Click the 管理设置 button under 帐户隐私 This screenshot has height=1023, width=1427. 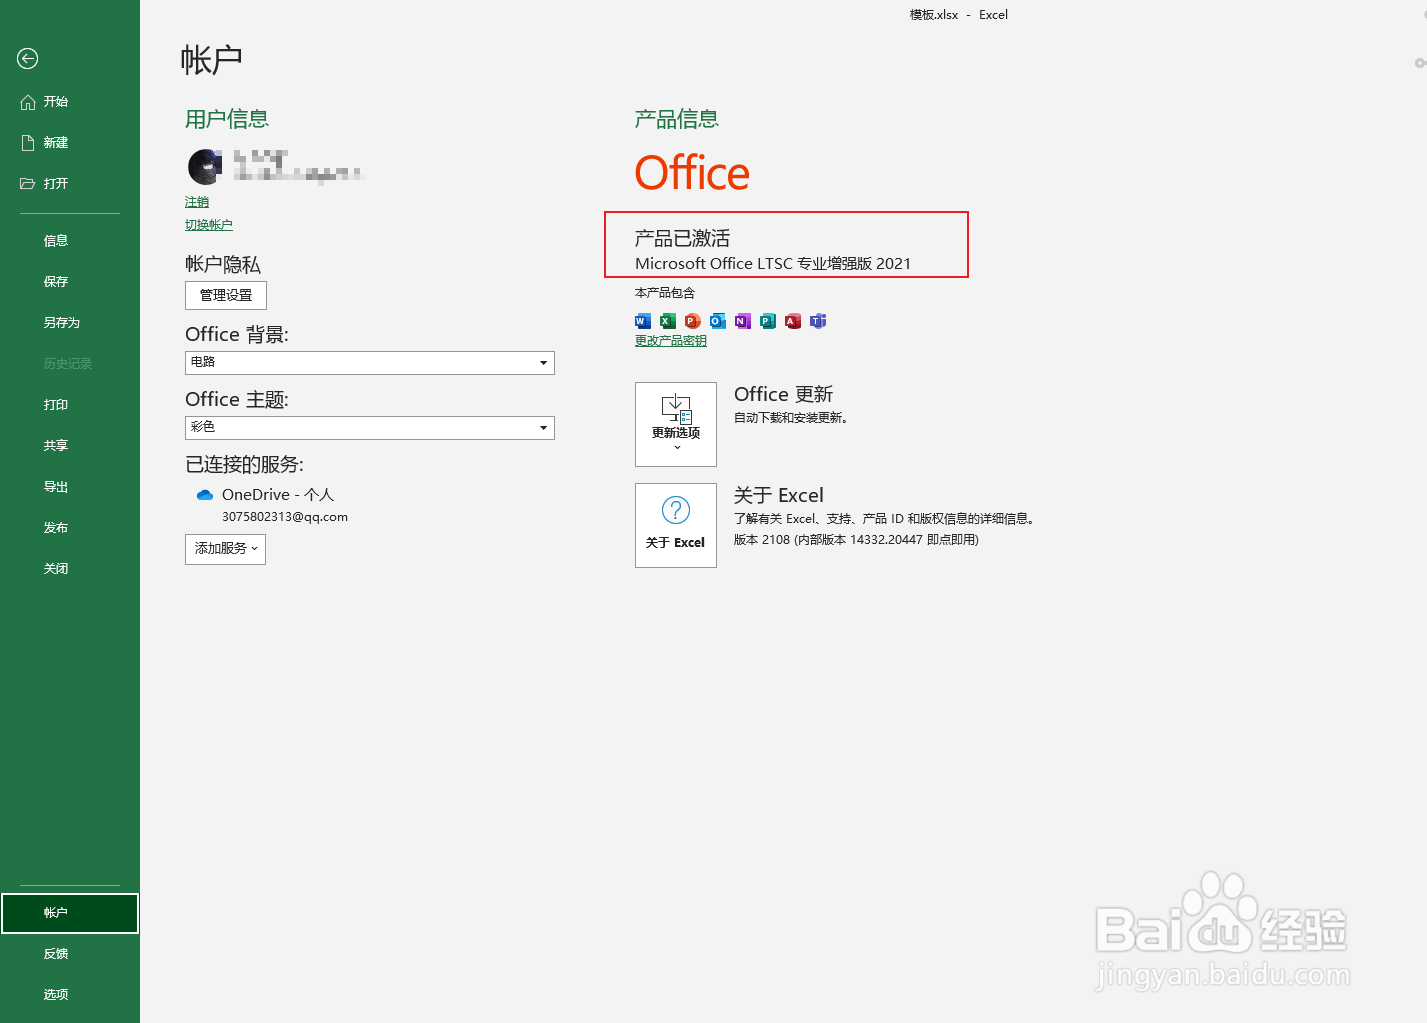(225, 295)
